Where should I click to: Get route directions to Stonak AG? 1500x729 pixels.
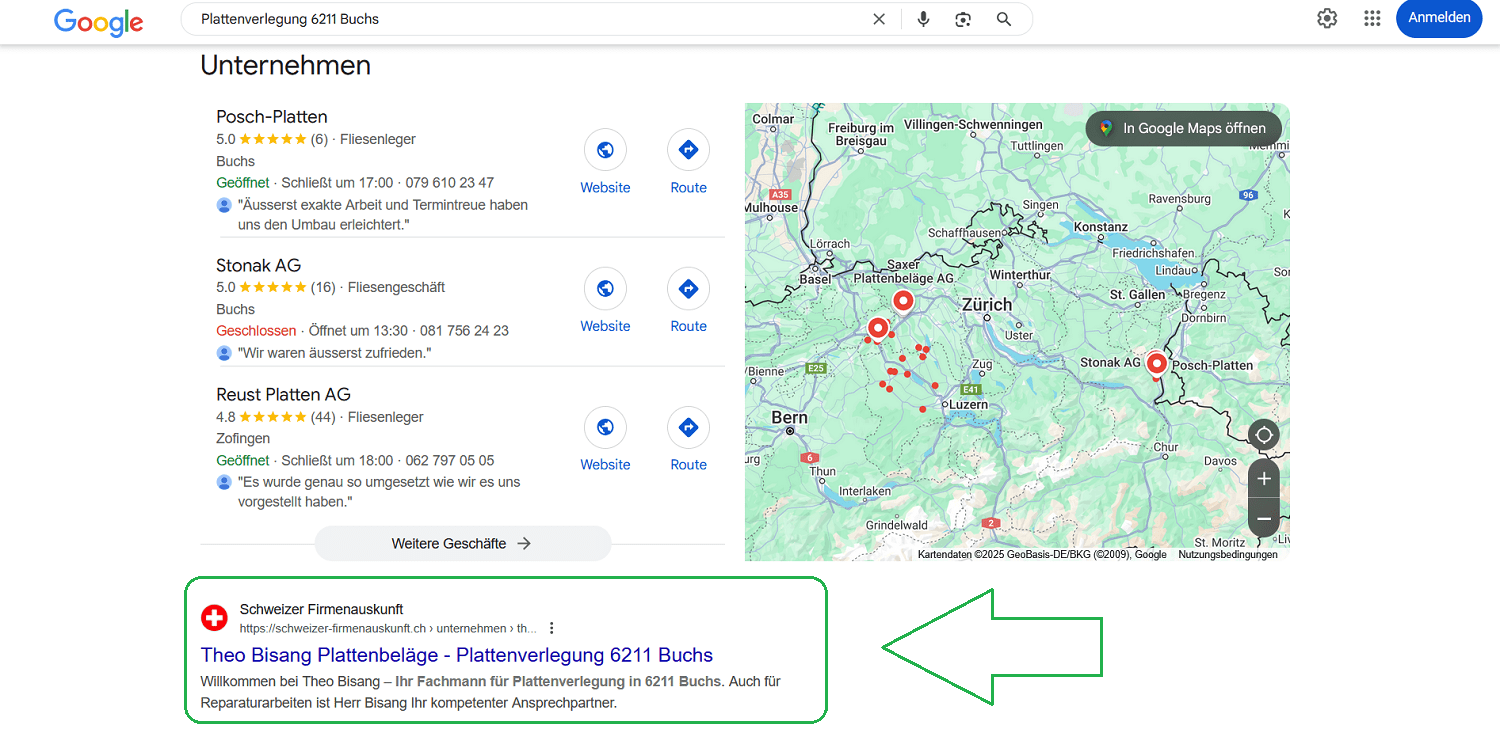[688, 289]
